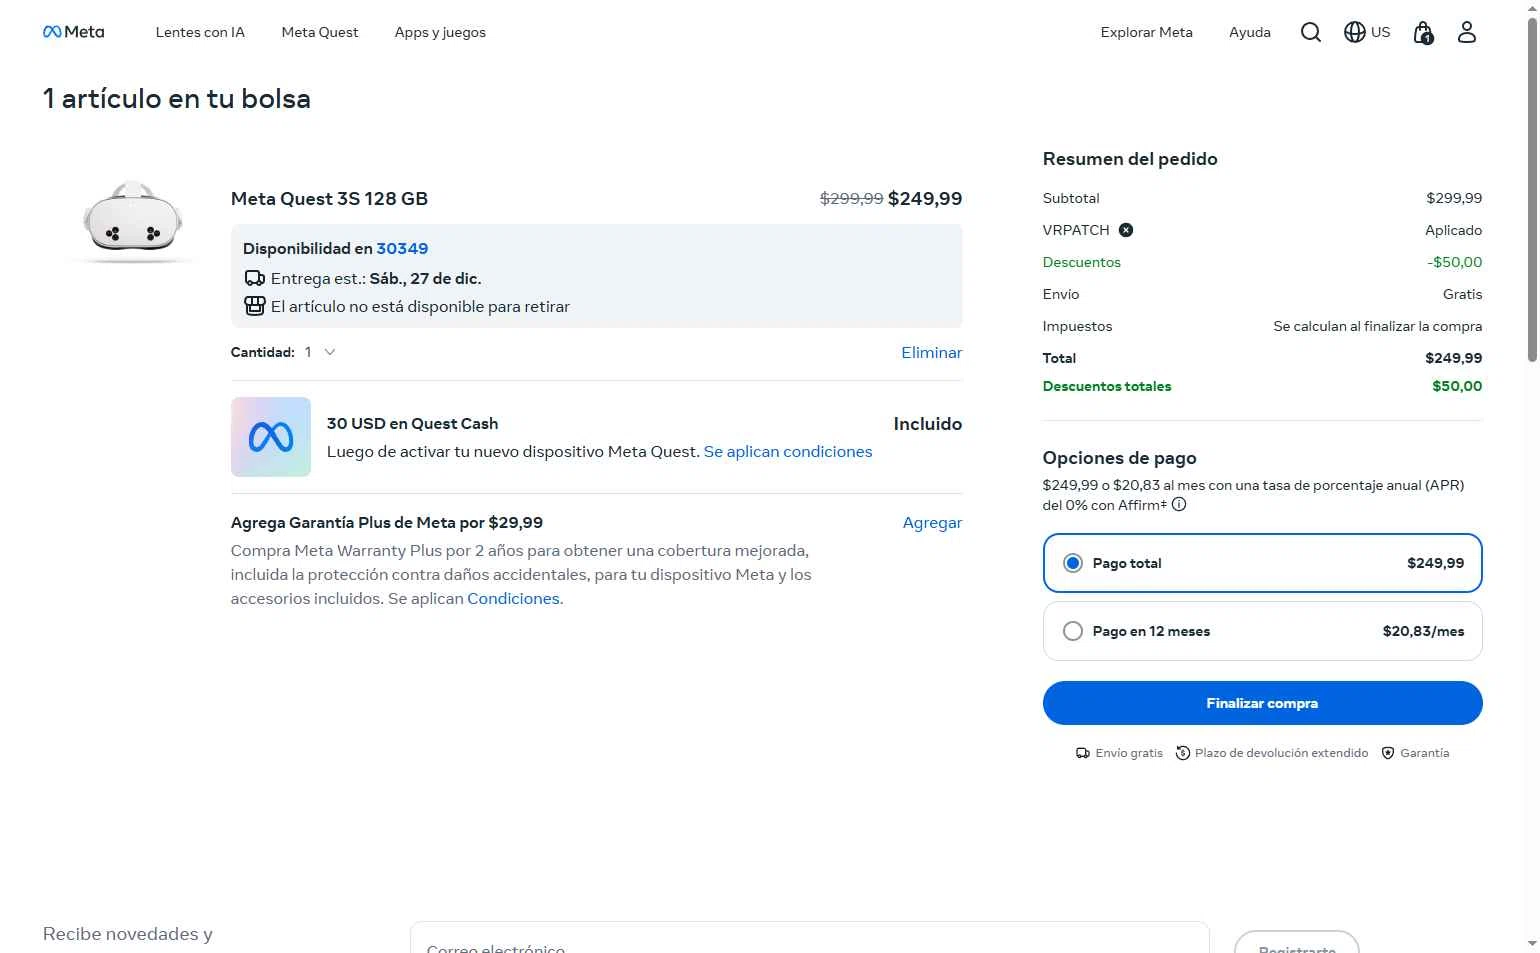Click the Descuentos totales $50,00 value
The height and width of the screenshot is (953, 1540).
pos(1457,386)
